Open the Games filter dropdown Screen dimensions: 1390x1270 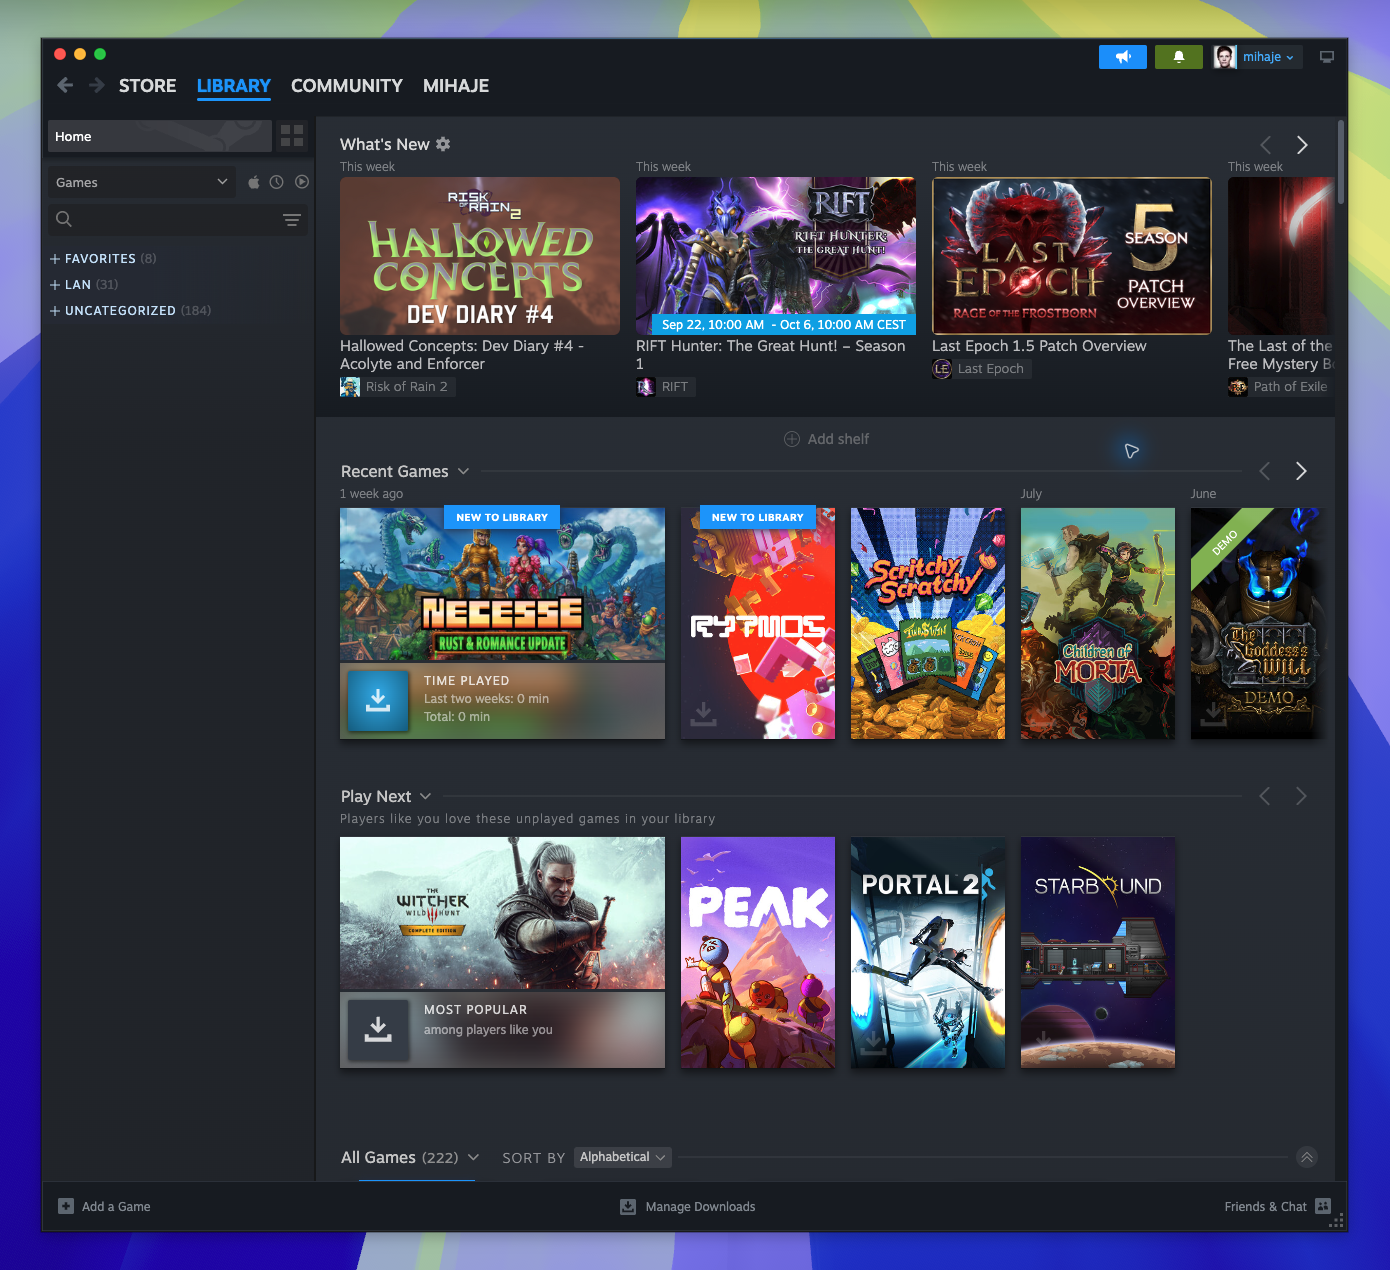tap(142, 182)
